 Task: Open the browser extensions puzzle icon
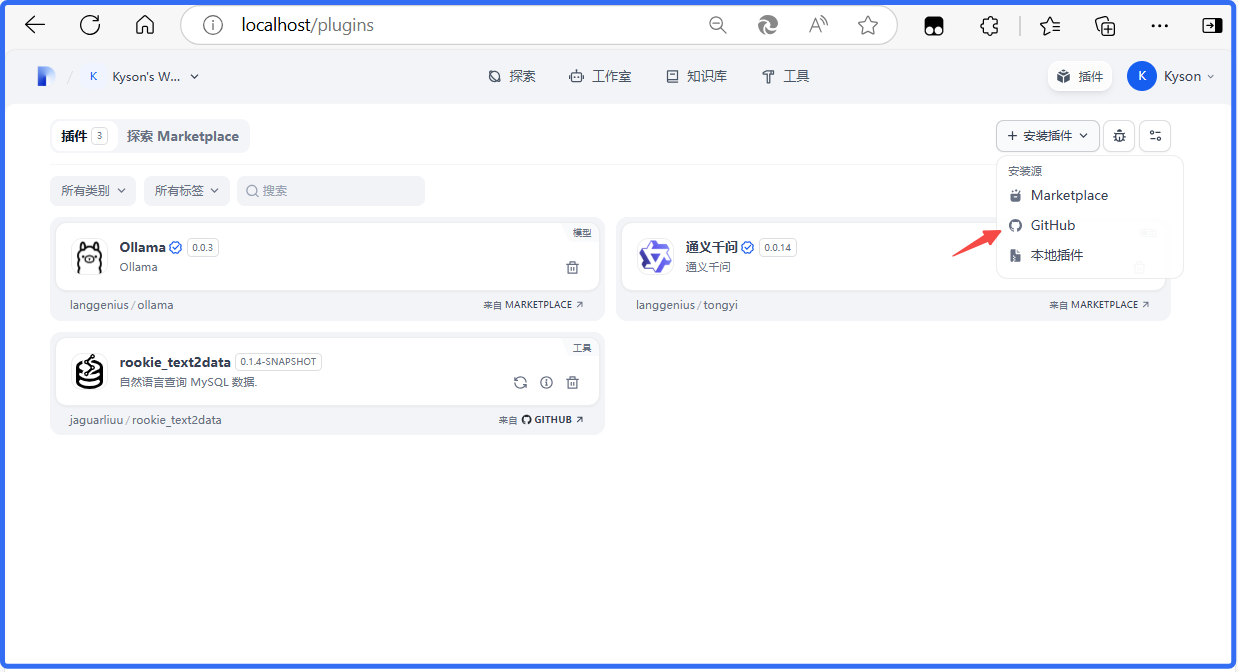989,25
